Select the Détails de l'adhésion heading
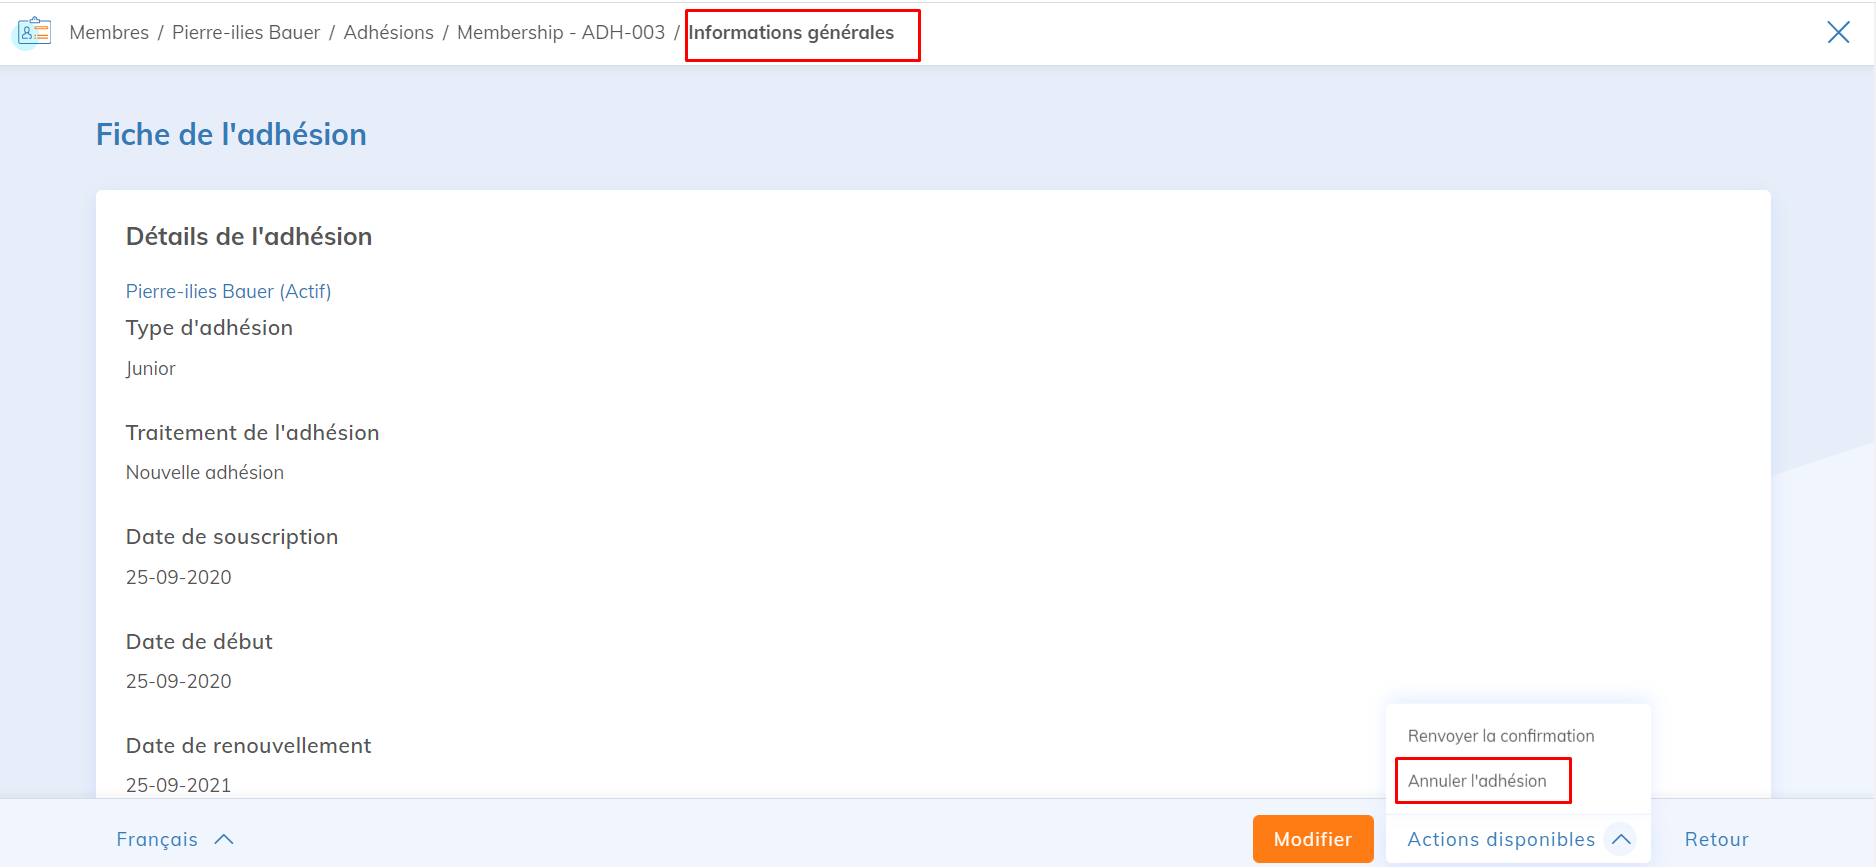Screen dimensions: 1876x867 tap(249, 236)
